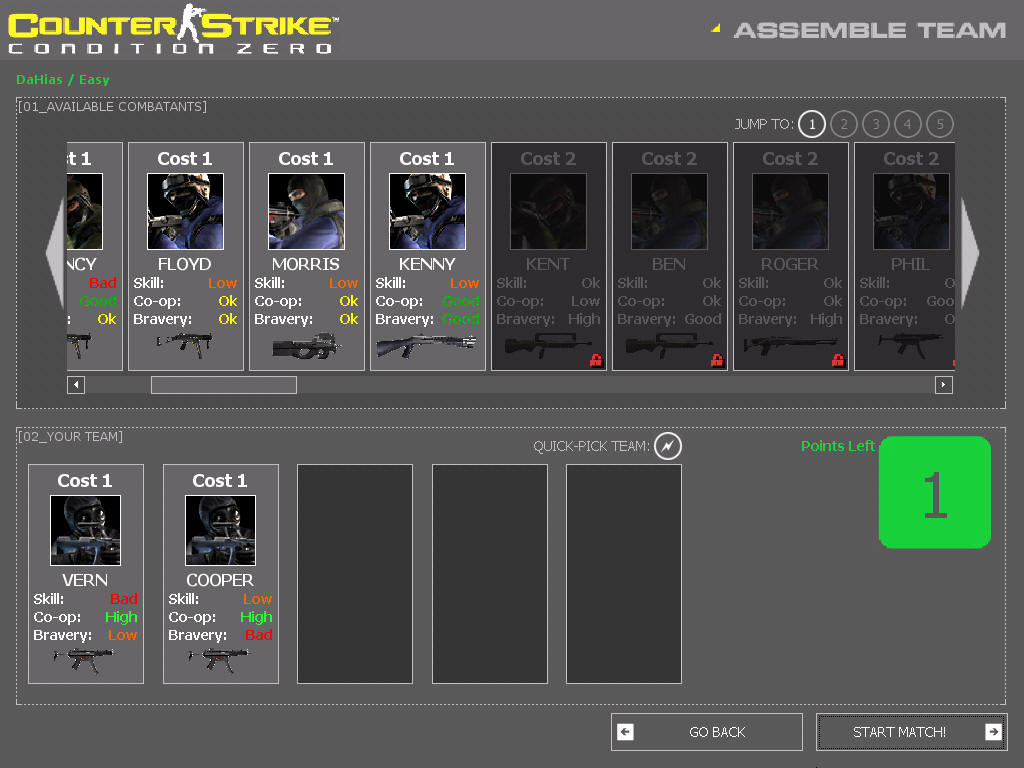Viewport: 1024px width, 768px height.
Task: Click Cooper's Co-op High rating
Action: pos(256,617)
